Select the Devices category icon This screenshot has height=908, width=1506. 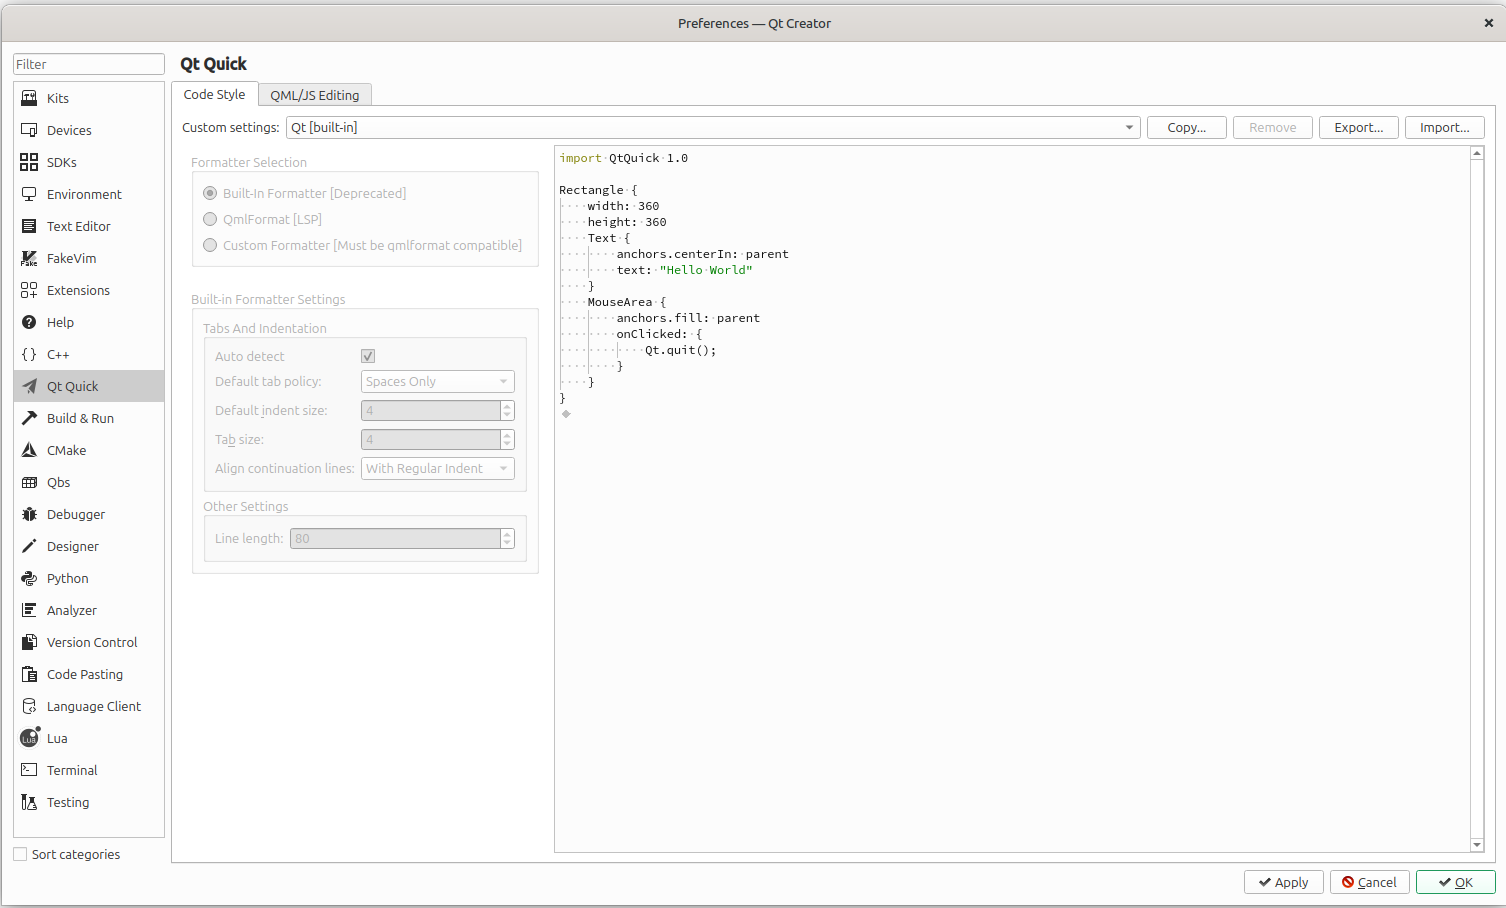point(29,130)
